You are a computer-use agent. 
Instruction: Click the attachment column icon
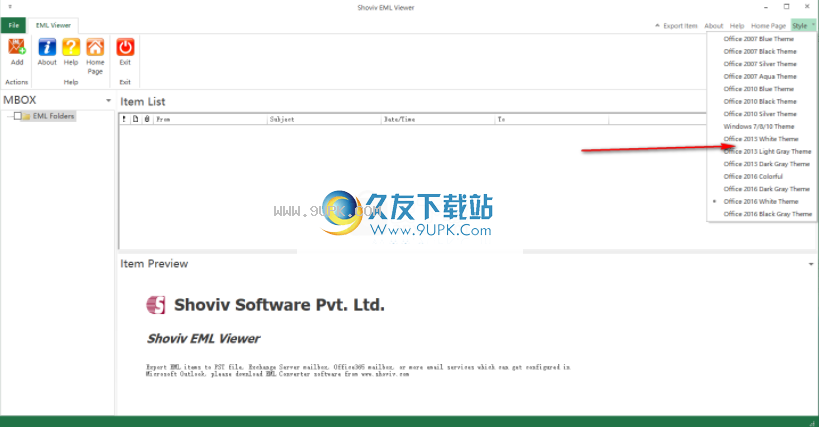point(147,119)
